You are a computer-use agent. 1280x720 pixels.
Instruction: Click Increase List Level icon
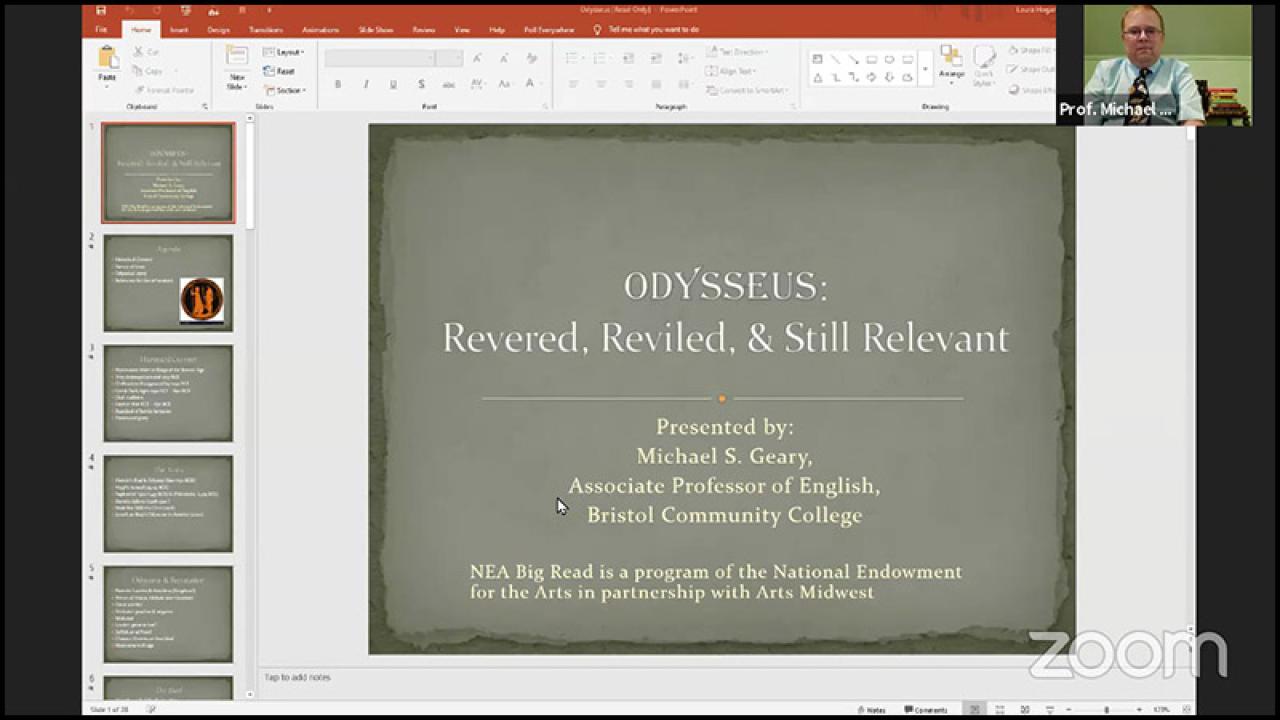656,58
